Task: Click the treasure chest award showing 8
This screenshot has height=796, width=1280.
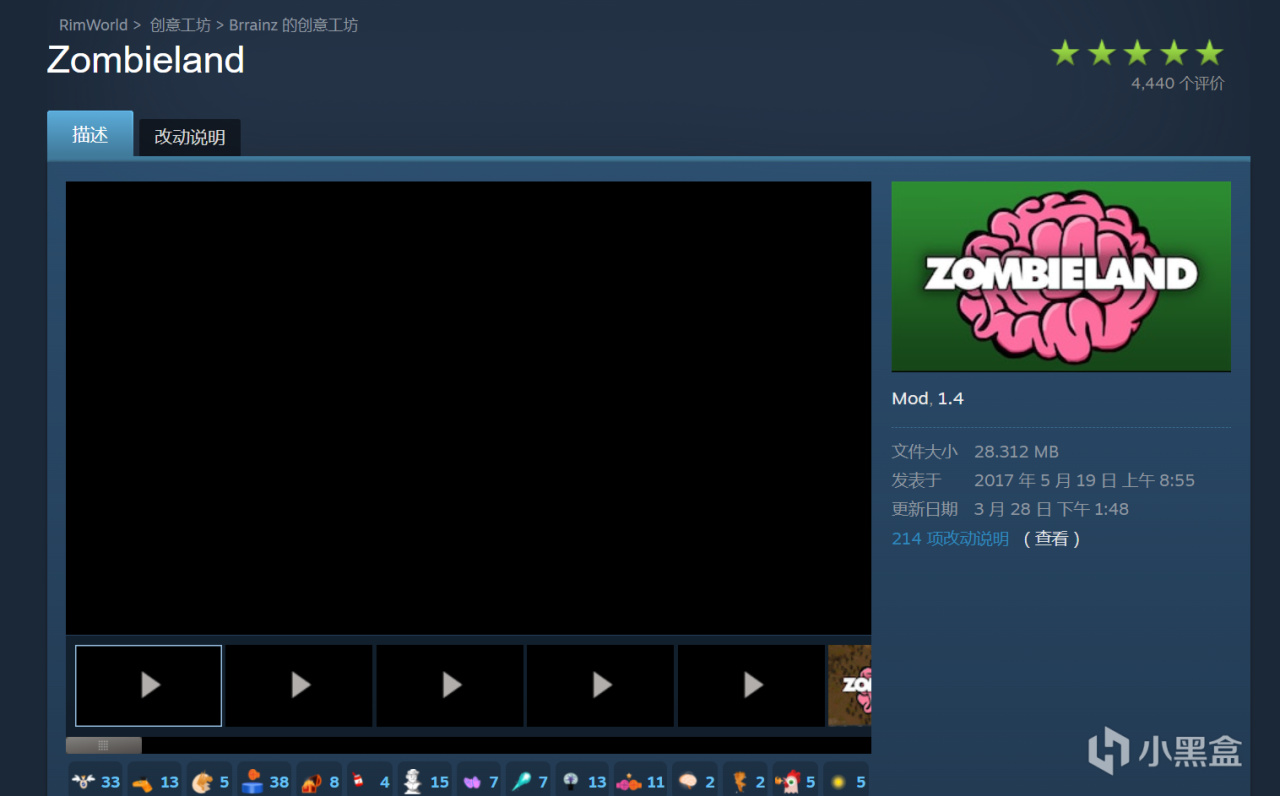Action: click(319, 781)
